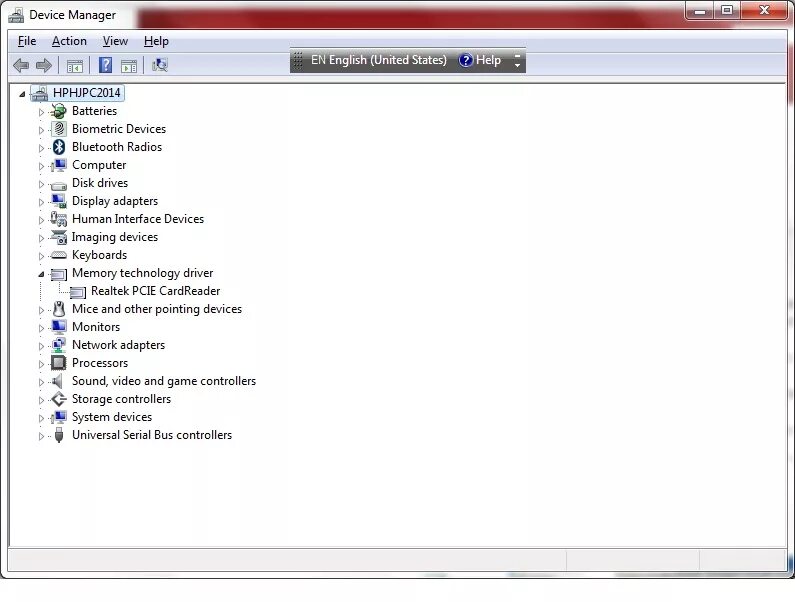Click the Show/Hide Action Pane toolbar icon
Viewport: 795px width, 602px height.
point(129,65)
